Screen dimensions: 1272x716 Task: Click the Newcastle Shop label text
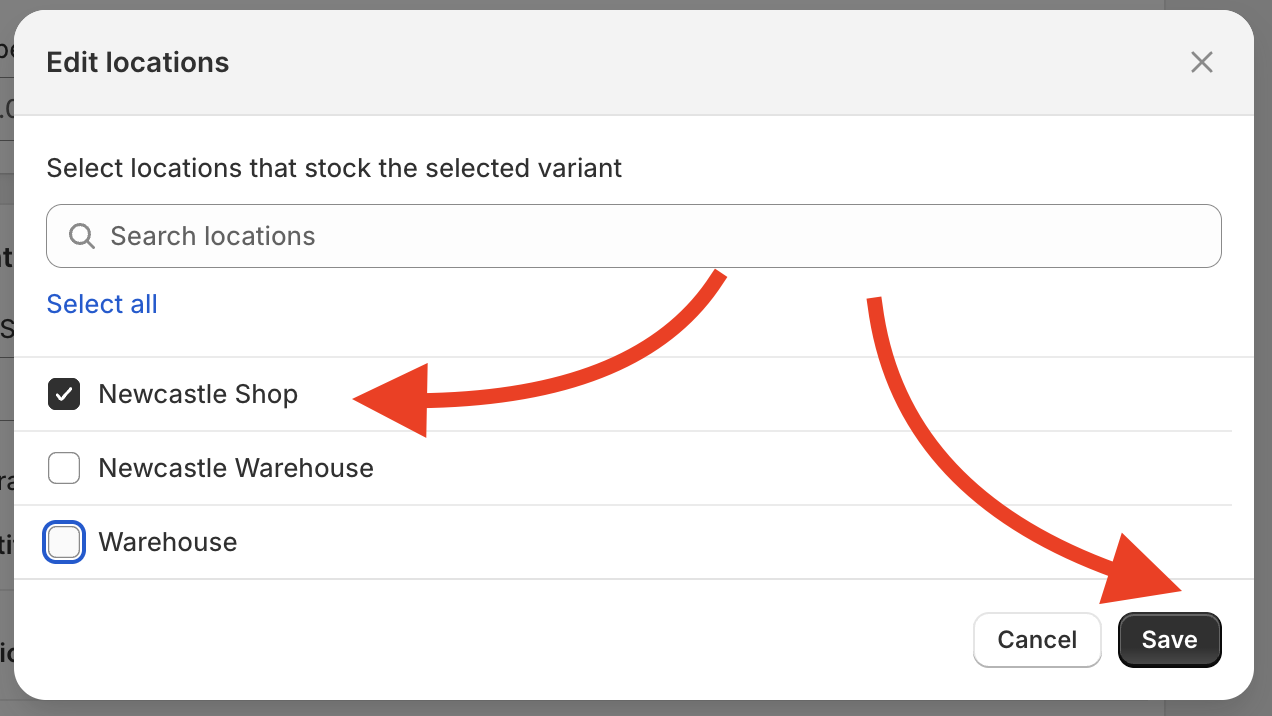pyautogui.click(x=198, y=394)
